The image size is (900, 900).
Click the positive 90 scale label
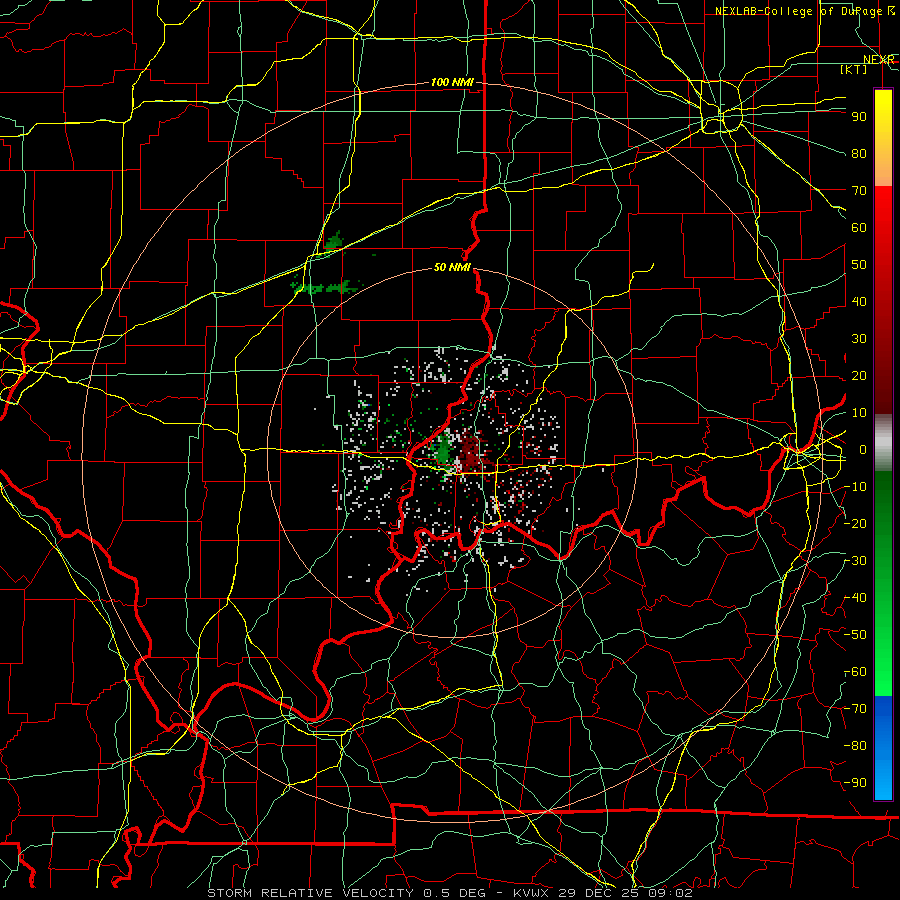(859, 117)
